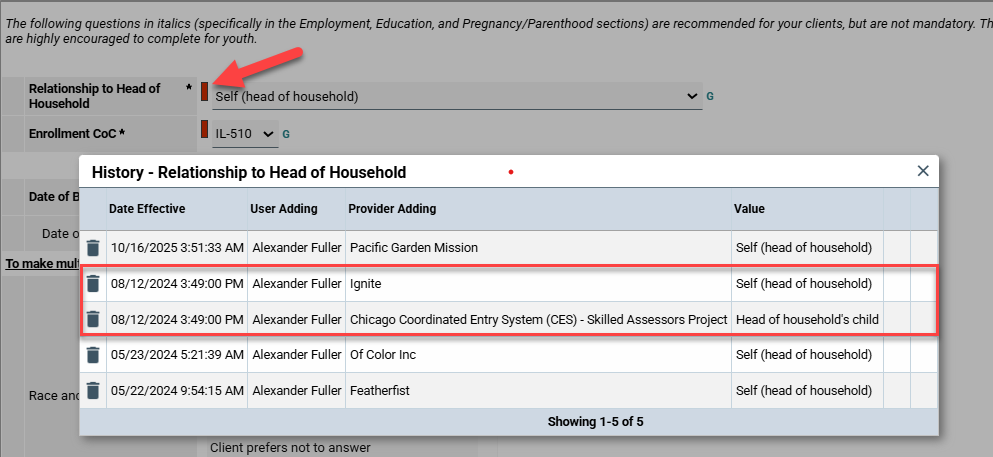Select the 10/16/2025 3:51:33 AM date cell
The width and height of the screenshot is (993, 457).
click(x=176, y=248)
